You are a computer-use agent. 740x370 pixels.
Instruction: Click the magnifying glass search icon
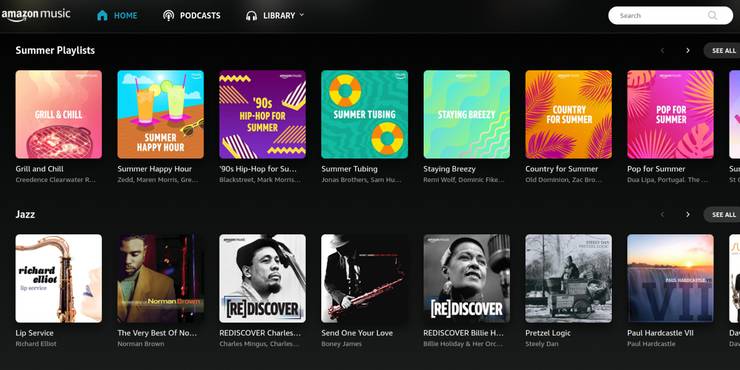click(713, 16)
